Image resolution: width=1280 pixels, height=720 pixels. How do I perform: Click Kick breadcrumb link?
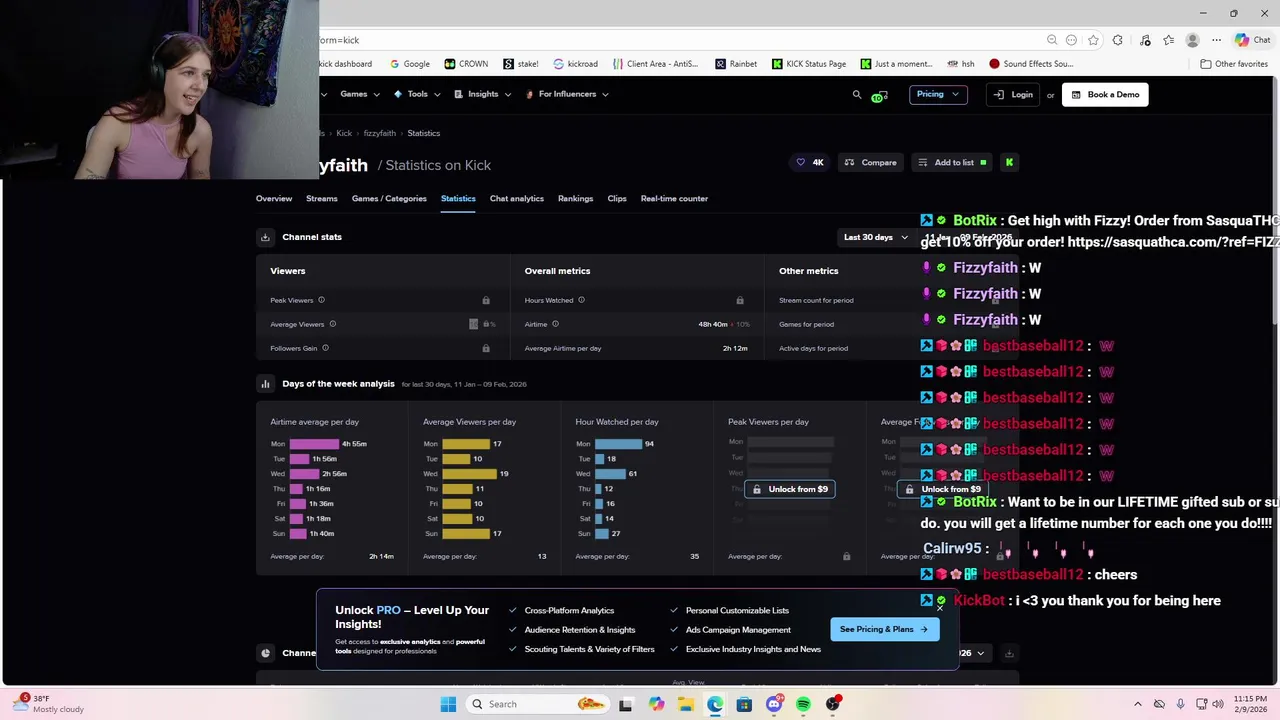pyautogui.click(x=344, y=133)
